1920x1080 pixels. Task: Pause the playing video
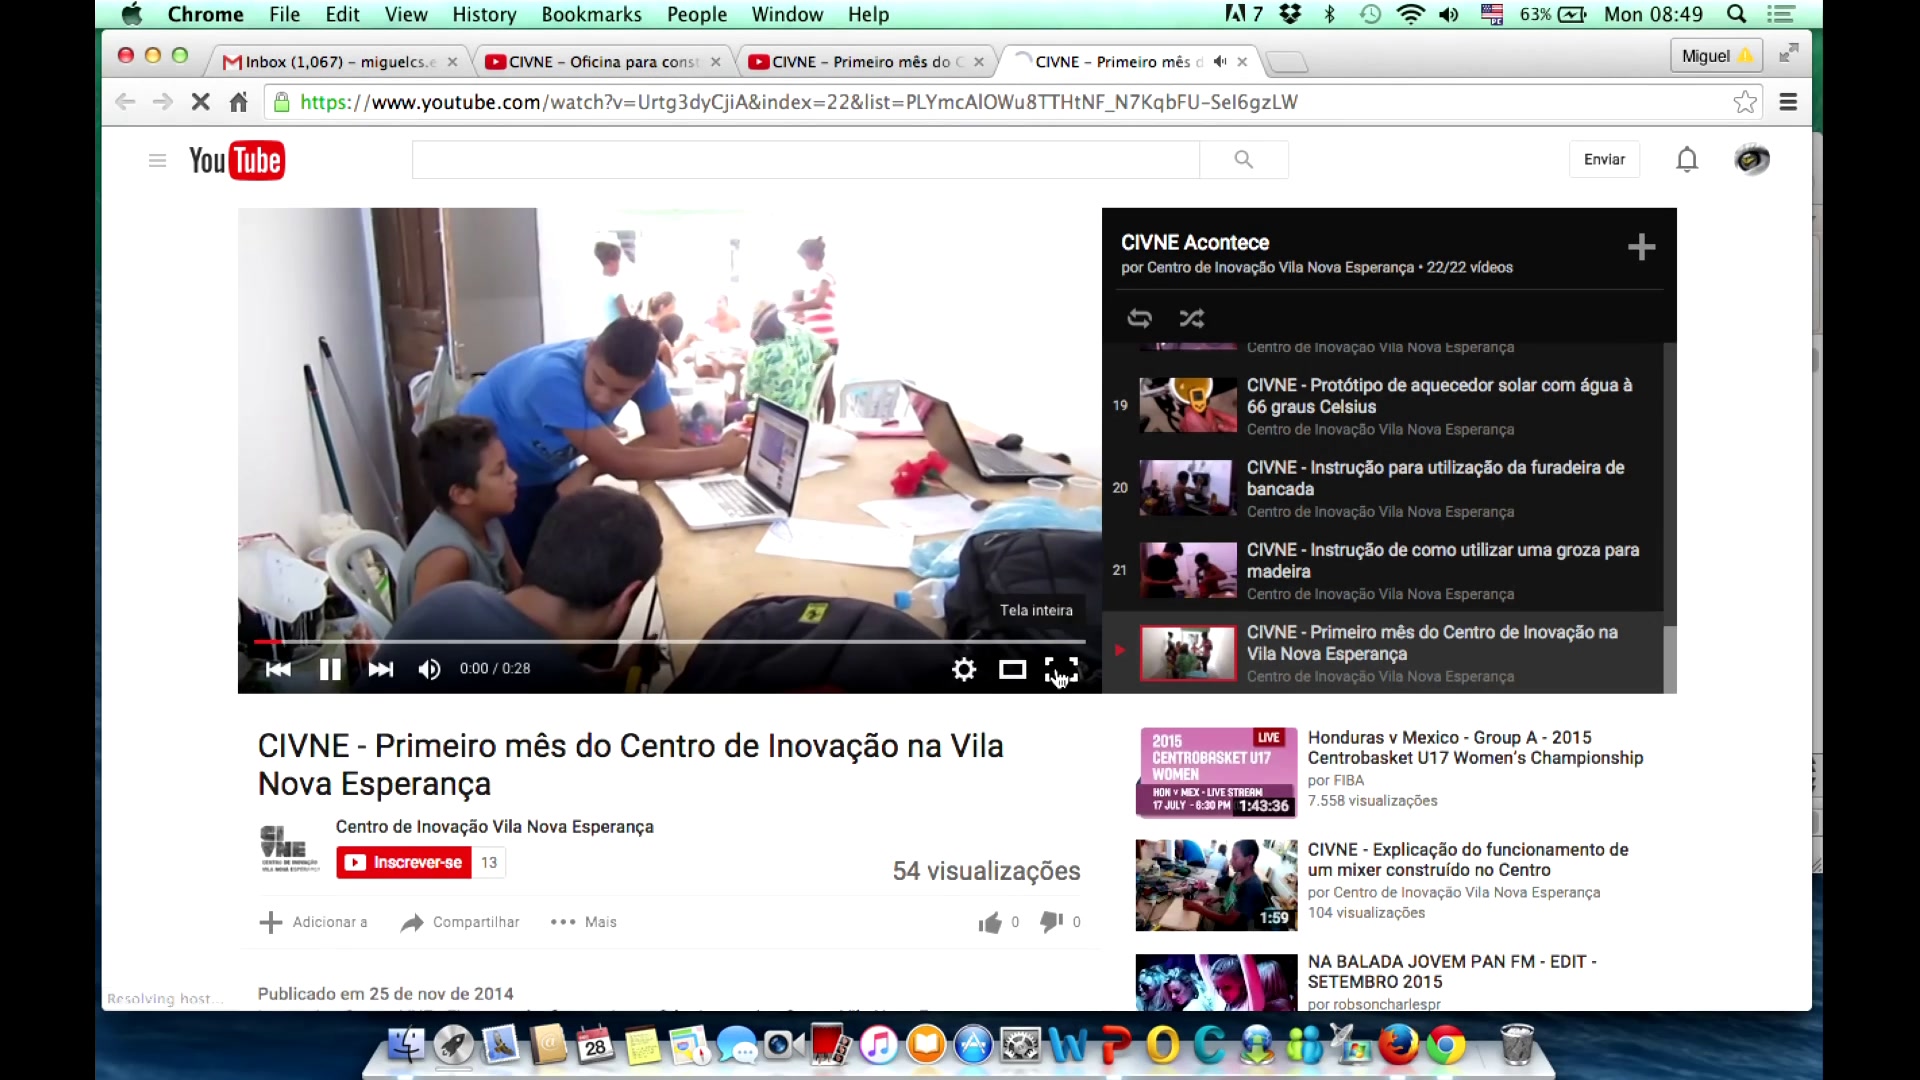point(330,669)
